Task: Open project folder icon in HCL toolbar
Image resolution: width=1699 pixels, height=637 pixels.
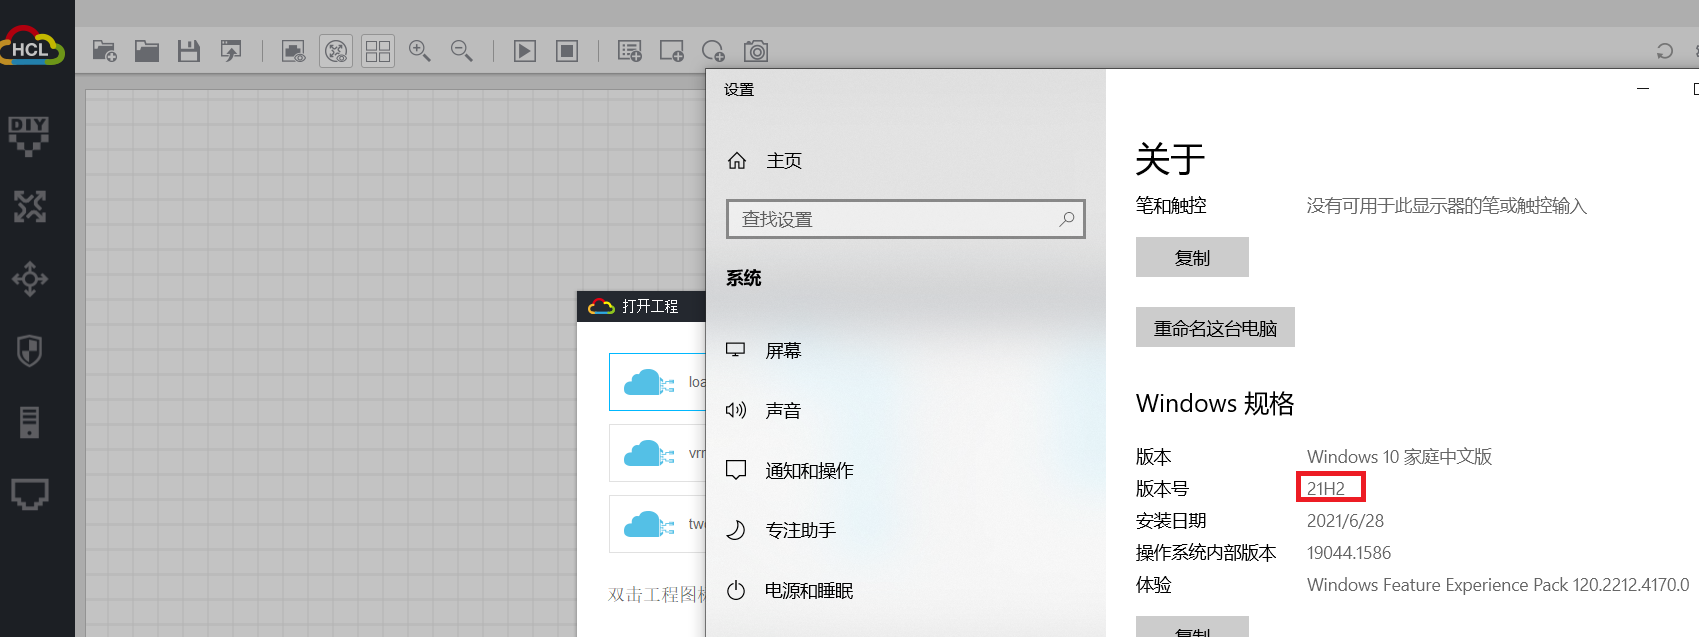Action: [147, 51]
